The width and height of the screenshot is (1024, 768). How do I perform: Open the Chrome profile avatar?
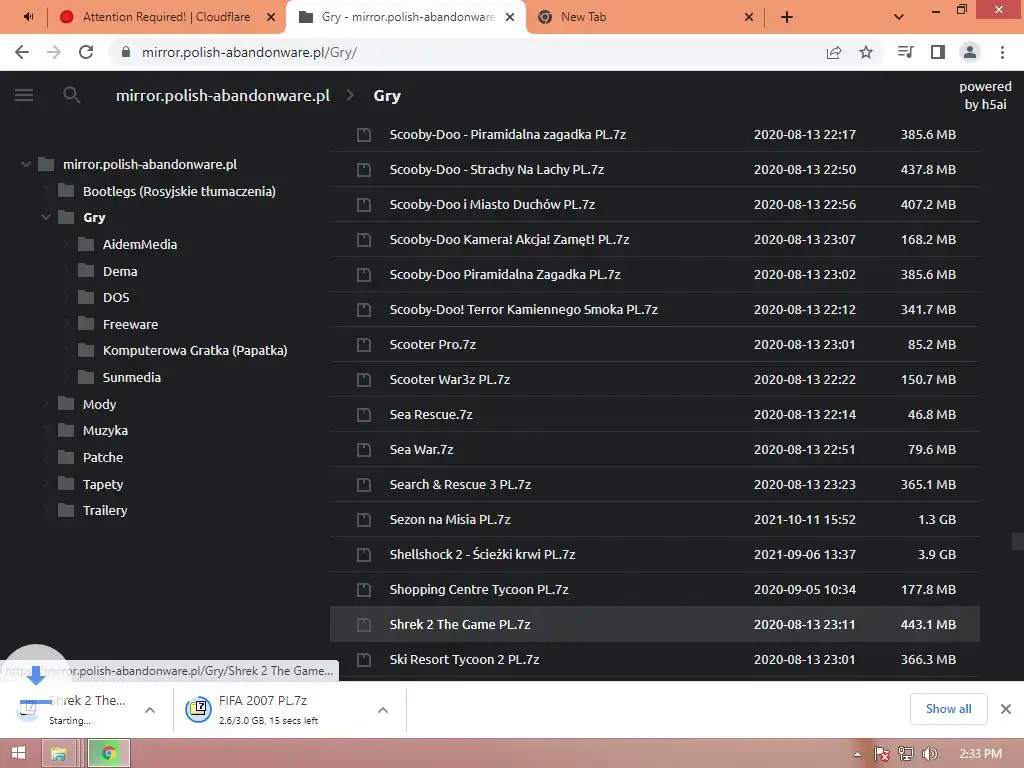click(970, 52)
